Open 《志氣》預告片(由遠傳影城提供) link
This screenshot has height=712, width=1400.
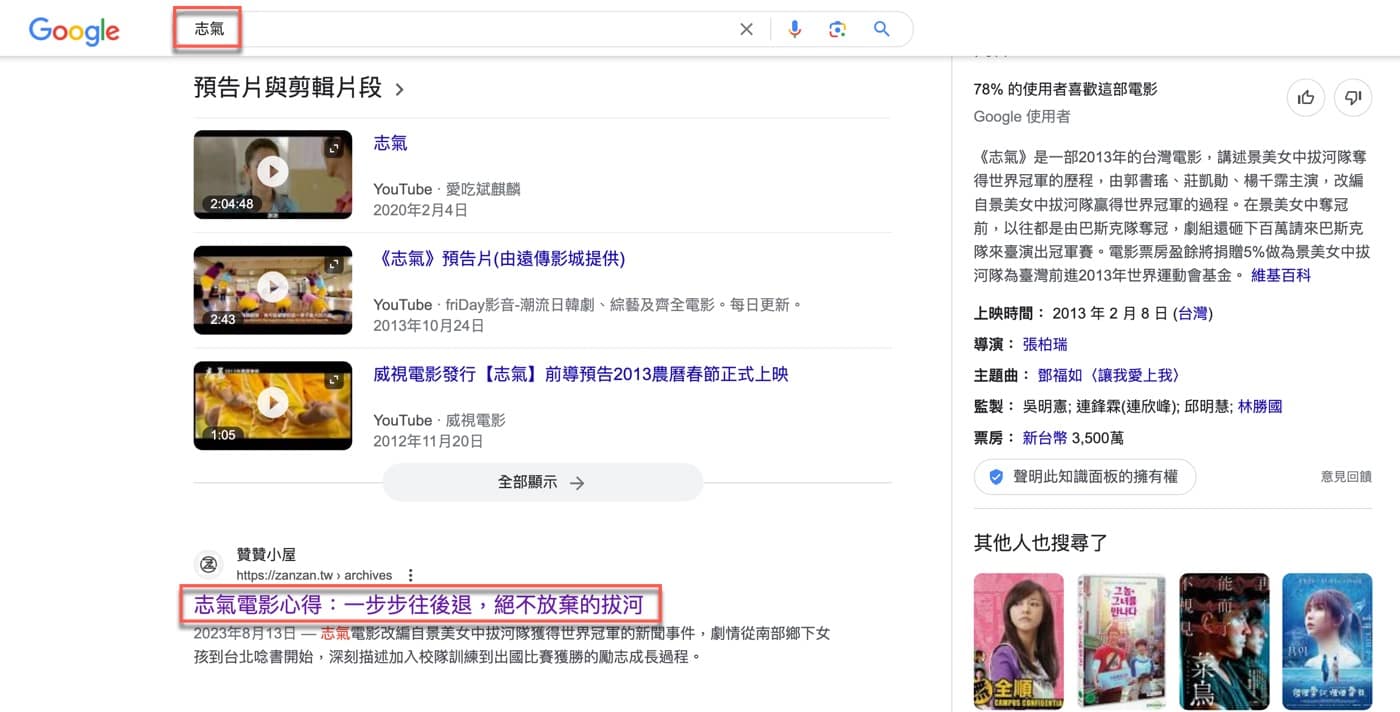[499, 259]
